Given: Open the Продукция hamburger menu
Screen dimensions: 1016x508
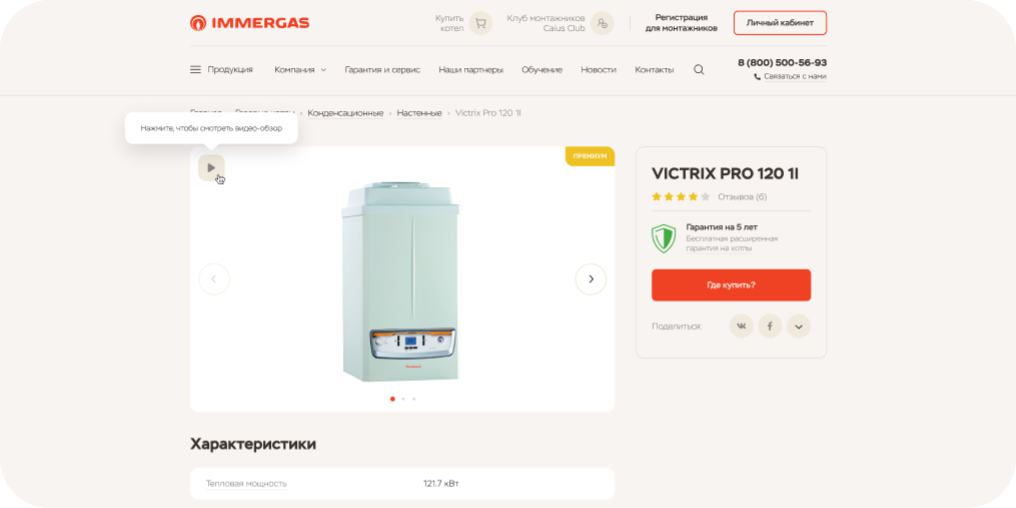Looking at the screenshot, I should click(221, 69).
